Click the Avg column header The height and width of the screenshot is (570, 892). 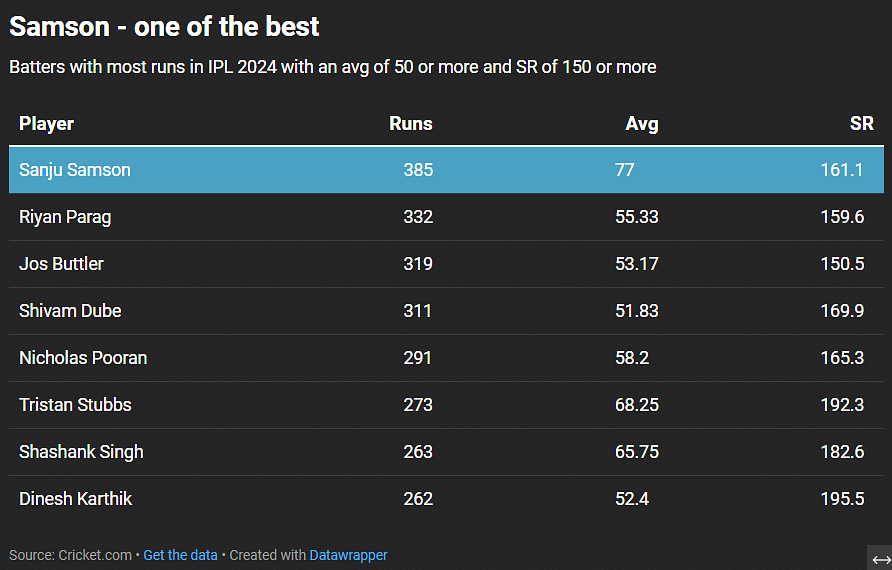click(x=641, y=124)
